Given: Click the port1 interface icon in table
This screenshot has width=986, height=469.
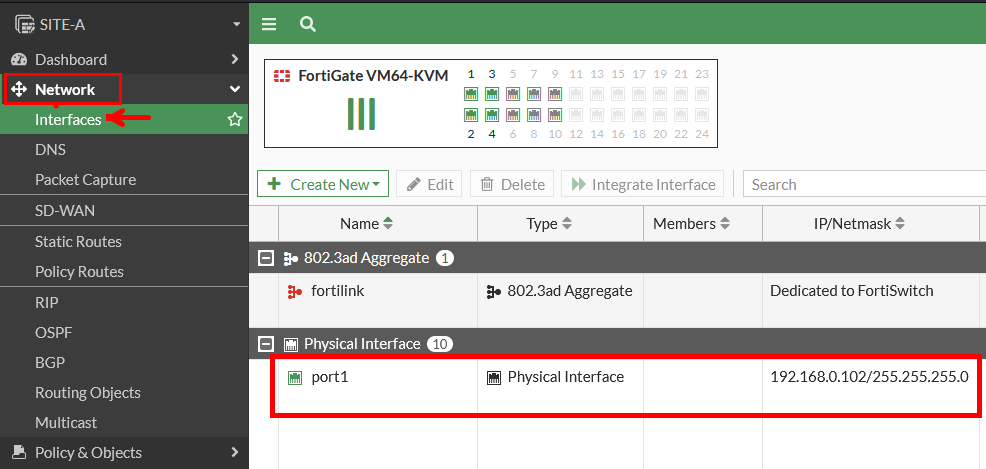Looking at the screenshot, I should coord(295,378).
